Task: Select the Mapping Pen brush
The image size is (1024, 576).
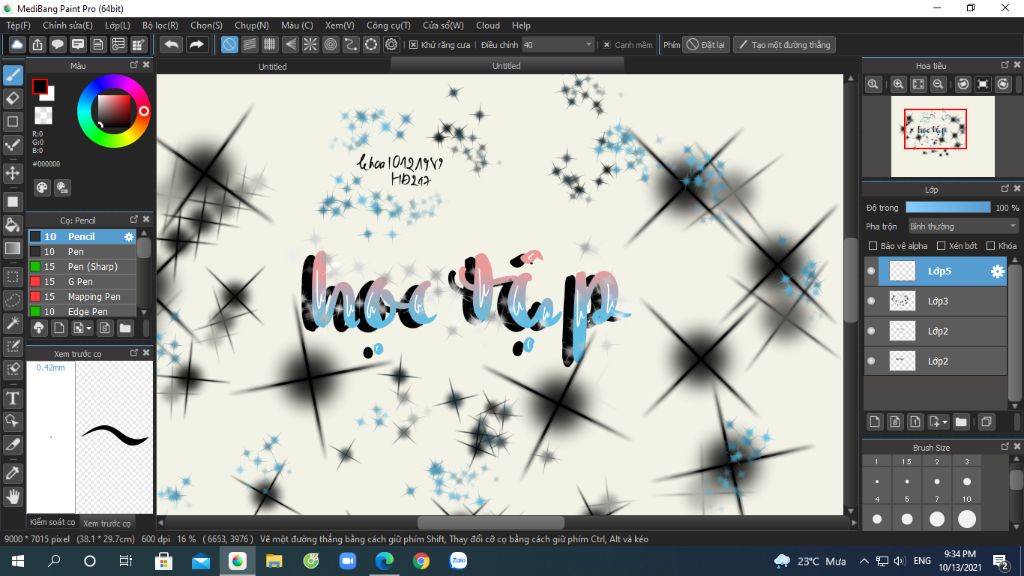Action: [82, 296]
